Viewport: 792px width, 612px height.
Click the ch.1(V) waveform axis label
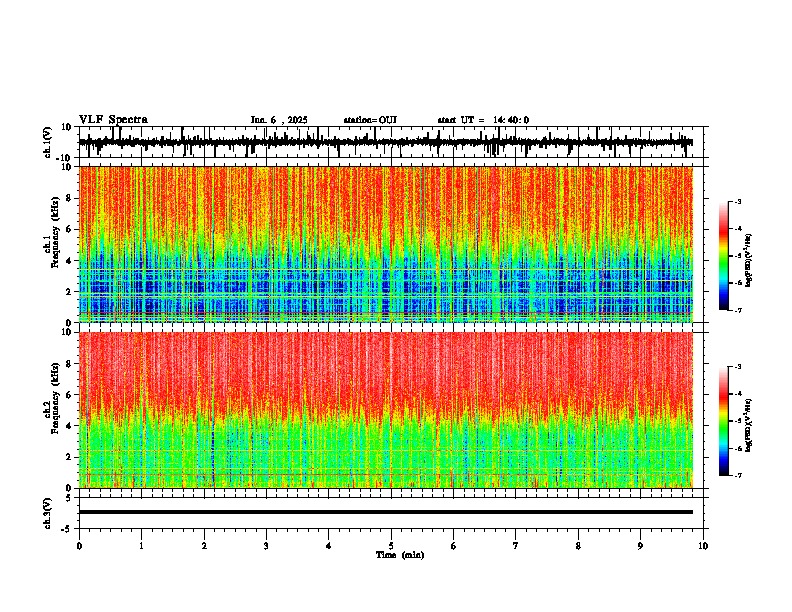48,143
